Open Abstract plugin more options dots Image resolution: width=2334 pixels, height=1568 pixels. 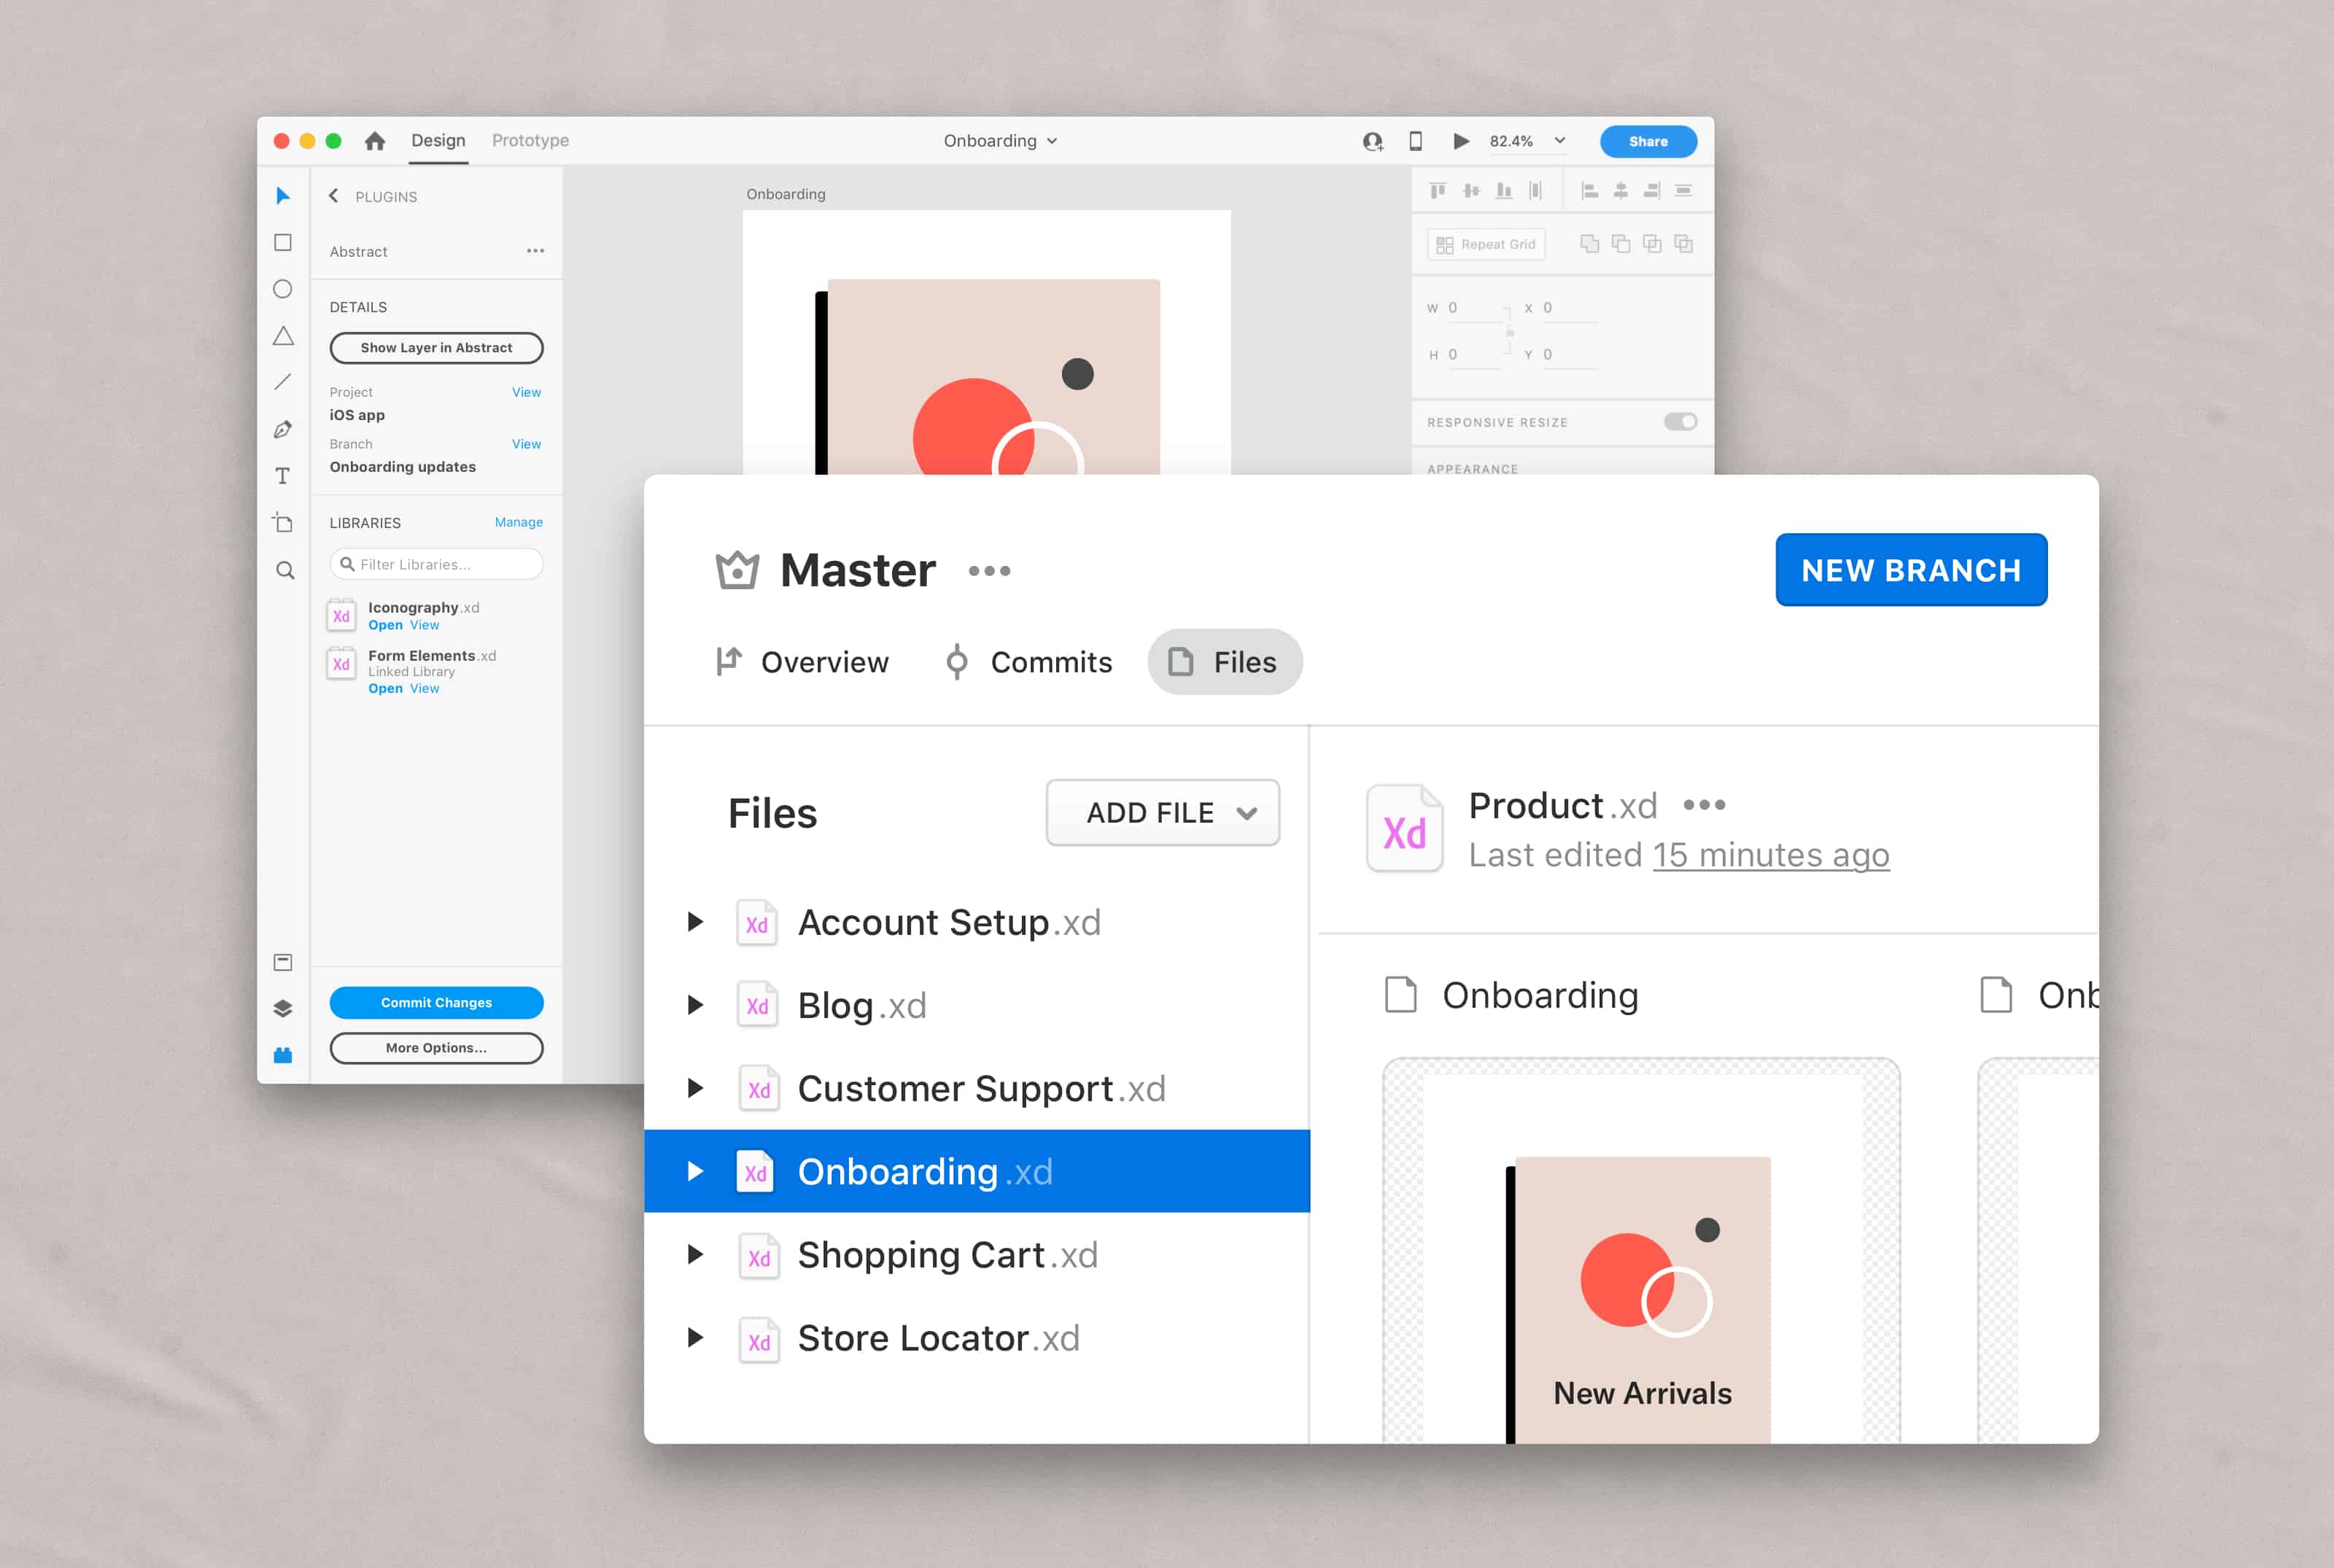point(536,251)
